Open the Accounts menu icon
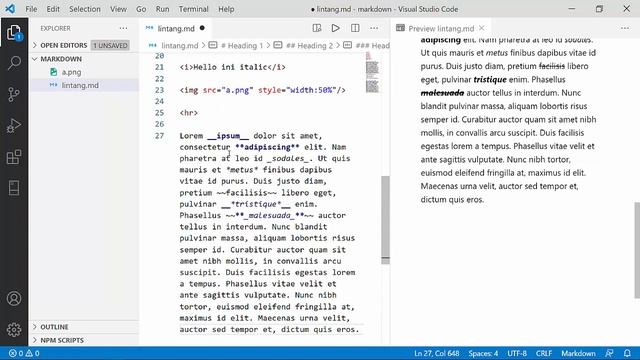Image resolution: width=640 pixels, height=360 pixels. click(x=14, y=298)
